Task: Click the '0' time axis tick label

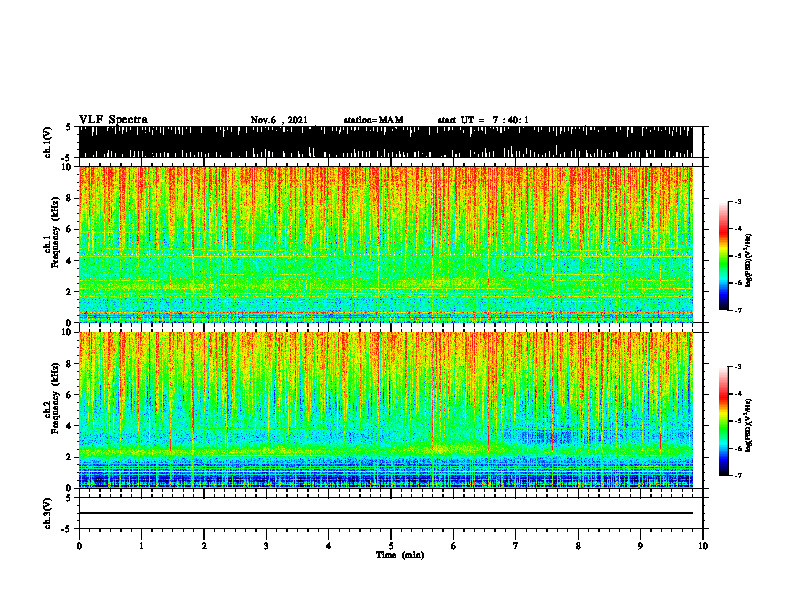Action: pyautogui.click(x=79, y=546)
